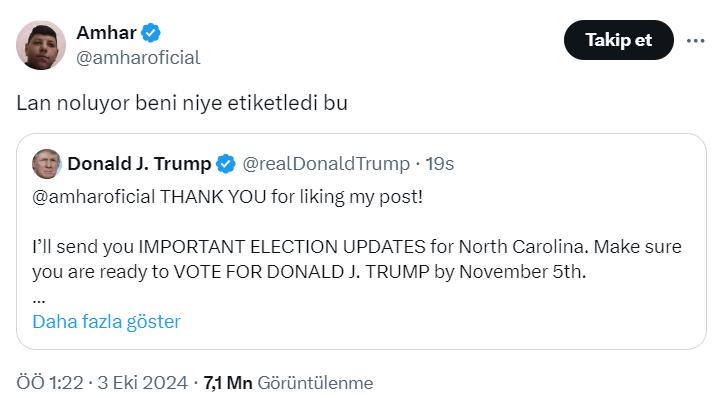The width and height of the screenshot is (719, 398).
Task: Click the Amhar display name
Action: click(106, 33)
